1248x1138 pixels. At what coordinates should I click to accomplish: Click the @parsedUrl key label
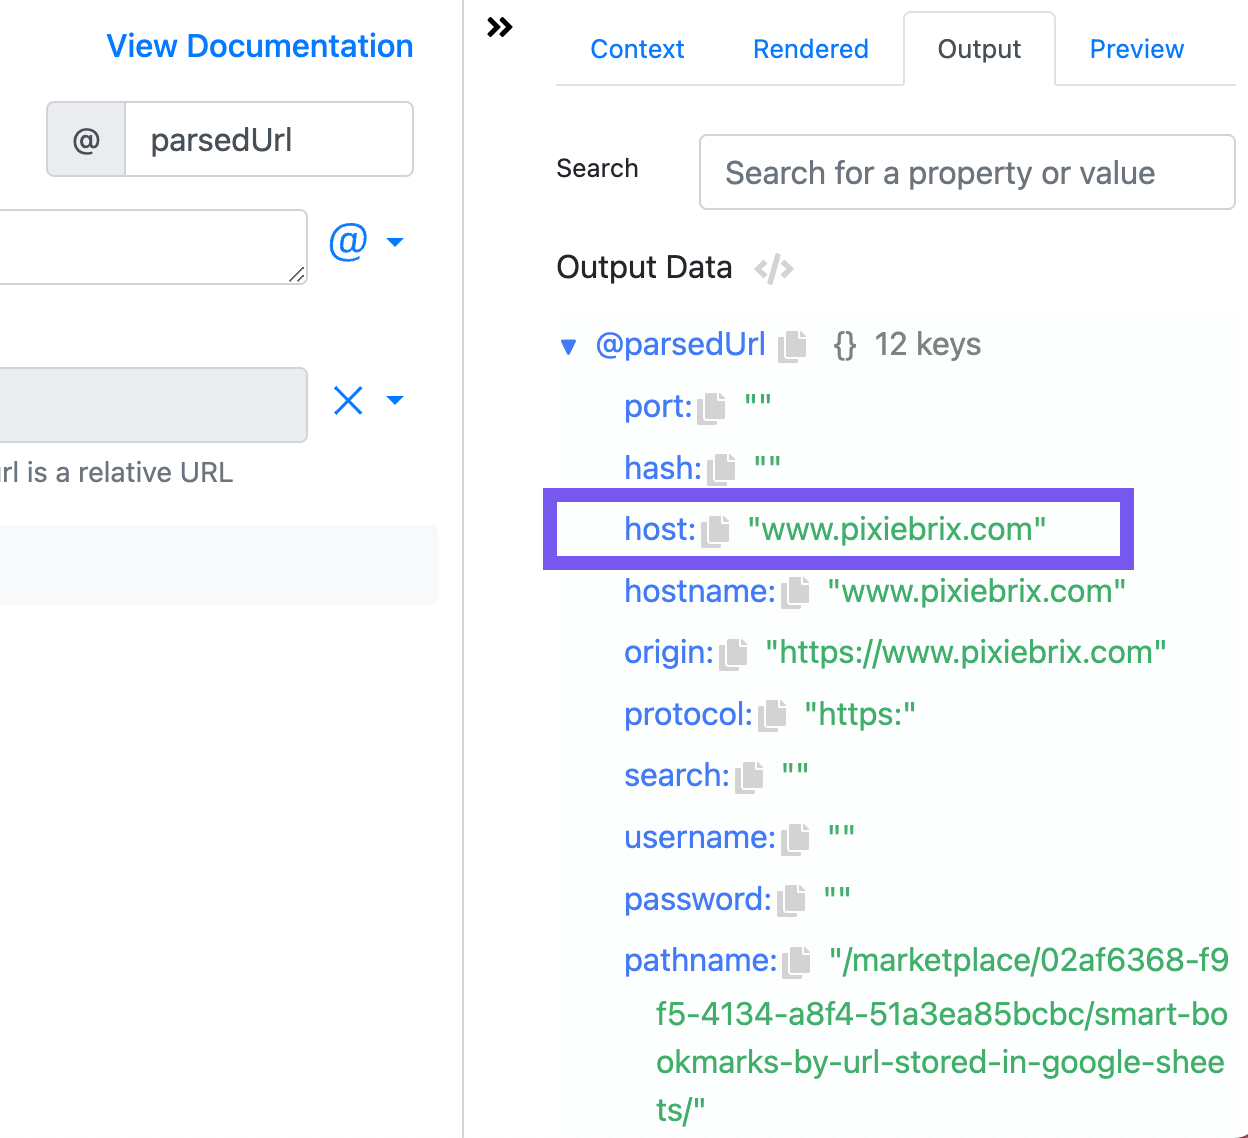tap(681, 345)
